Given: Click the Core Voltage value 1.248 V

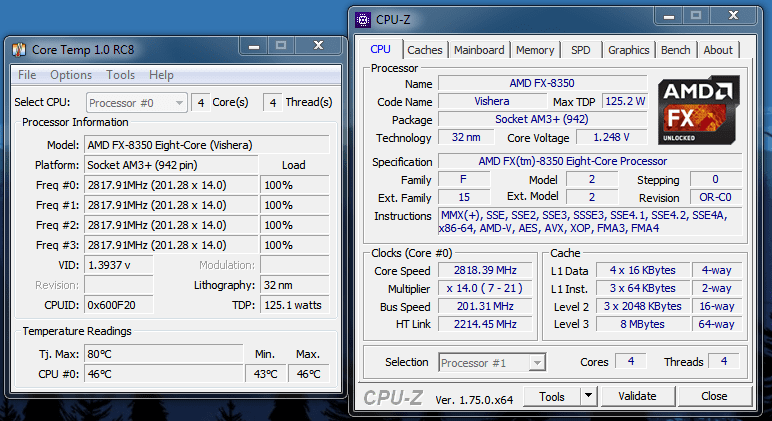Looking at the screenshot, I should click(611, 137).
